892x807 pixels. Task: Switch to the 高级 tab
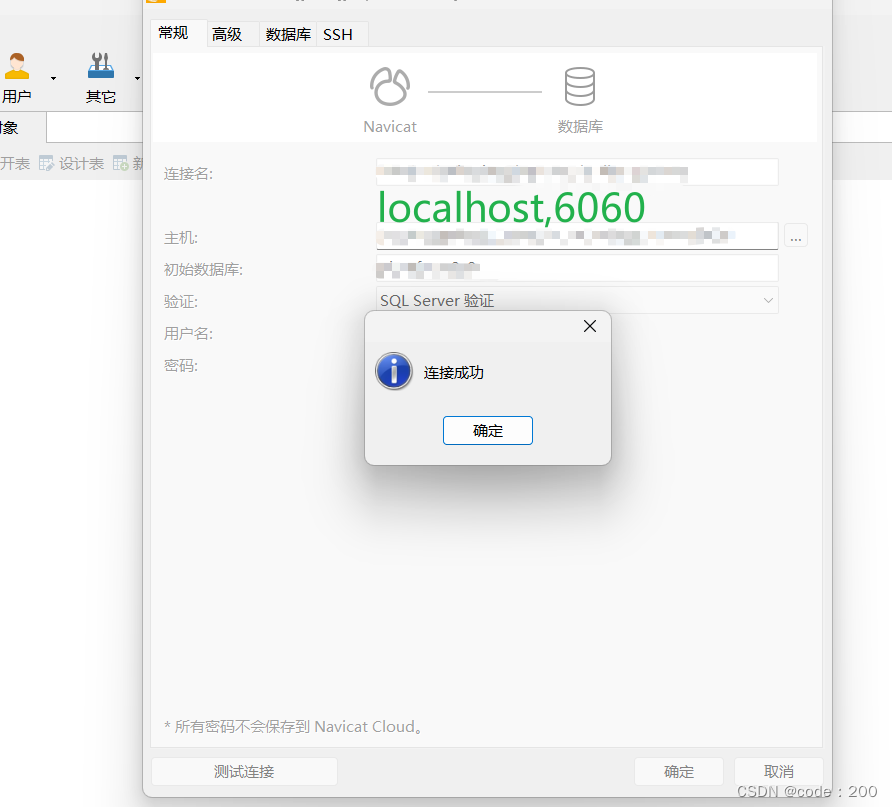click(x=227, y=35)
